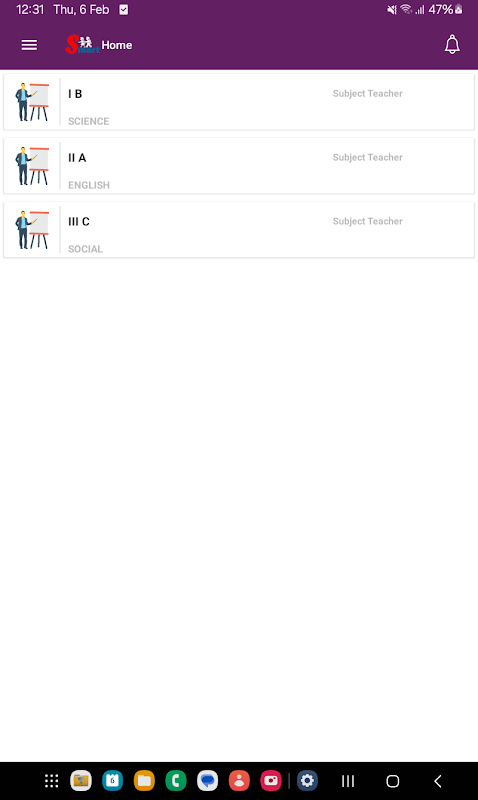Tap the Home title in header
The image size is (478, 800).
click(117, 45)
